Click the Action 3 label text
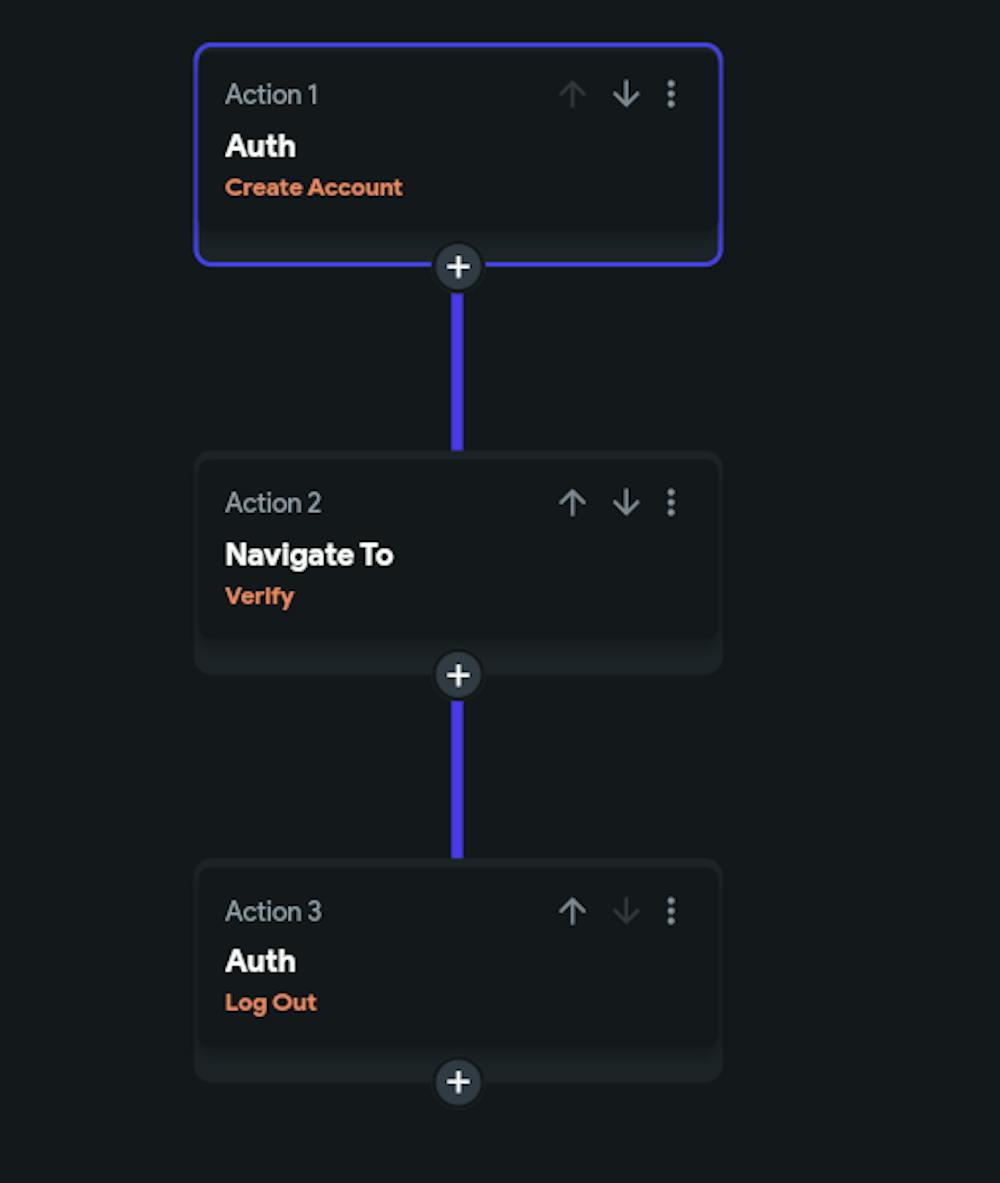The width and height of the screenshot is (1000, 1183). point(273,911)
